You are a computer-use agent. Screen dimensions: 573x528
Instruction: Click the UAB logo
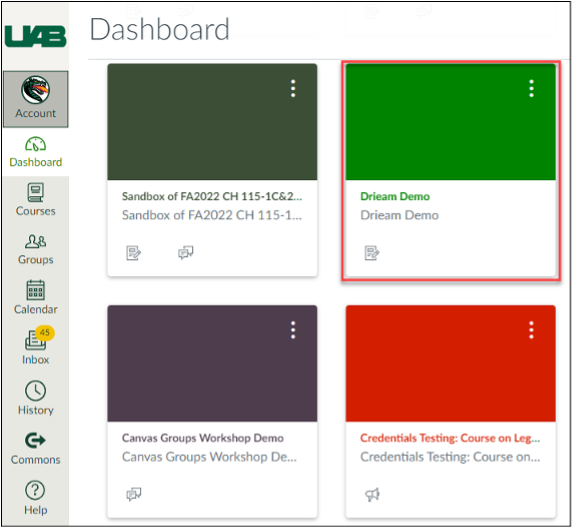click(x=35, y=37)
